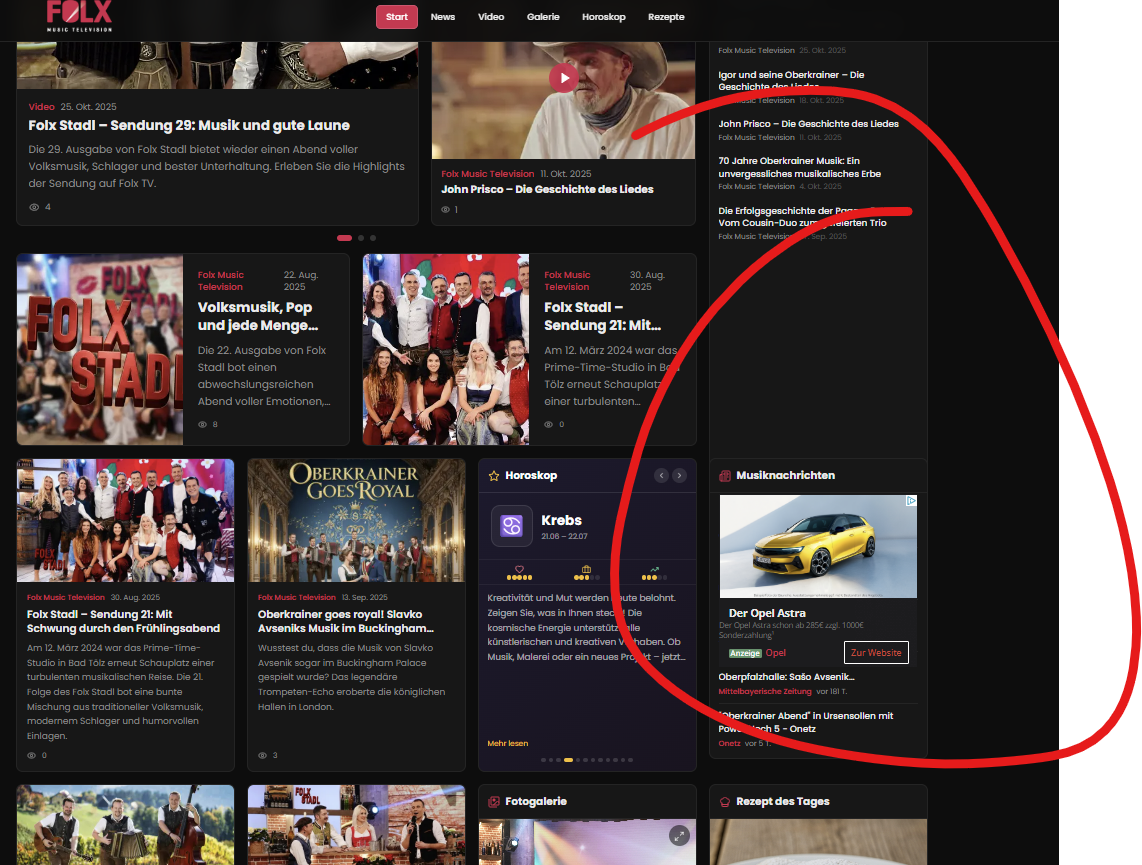
Task: Open the trio musicians thumbnail at bottom
Action: coord(125,825)
